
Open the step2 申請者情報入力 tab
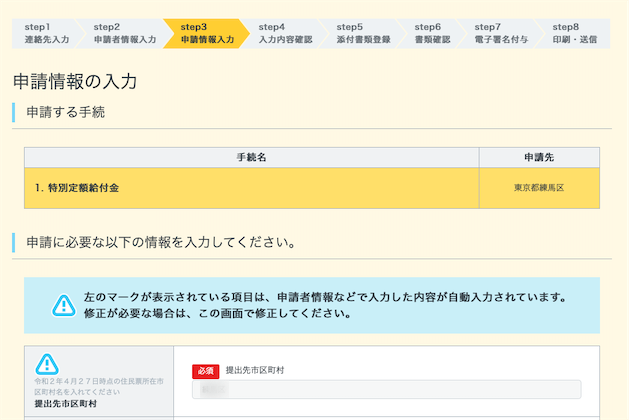point(124,33)
